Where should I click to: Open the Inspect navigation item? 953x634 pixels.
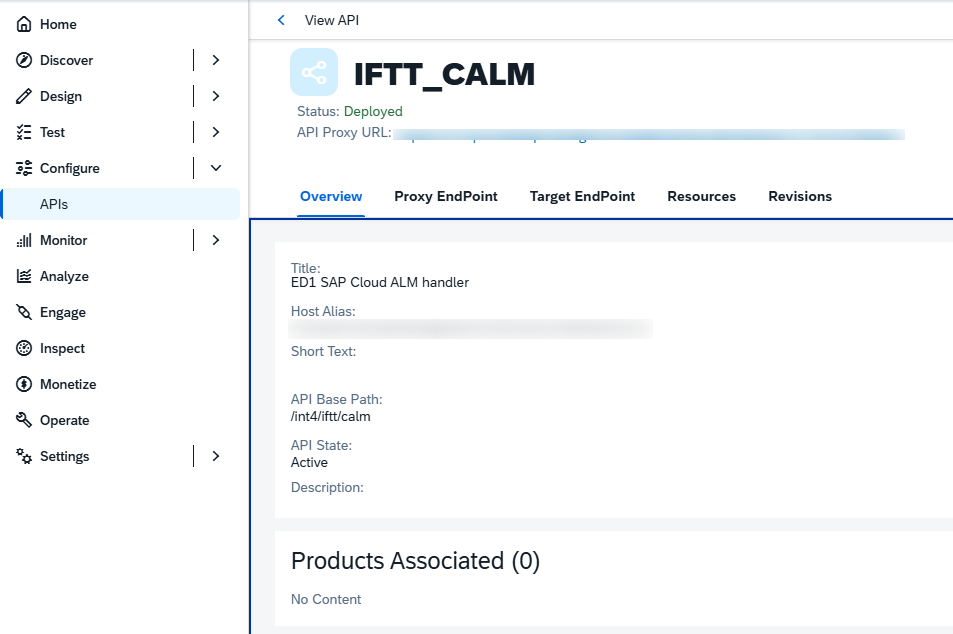click(x=122, y=348)
